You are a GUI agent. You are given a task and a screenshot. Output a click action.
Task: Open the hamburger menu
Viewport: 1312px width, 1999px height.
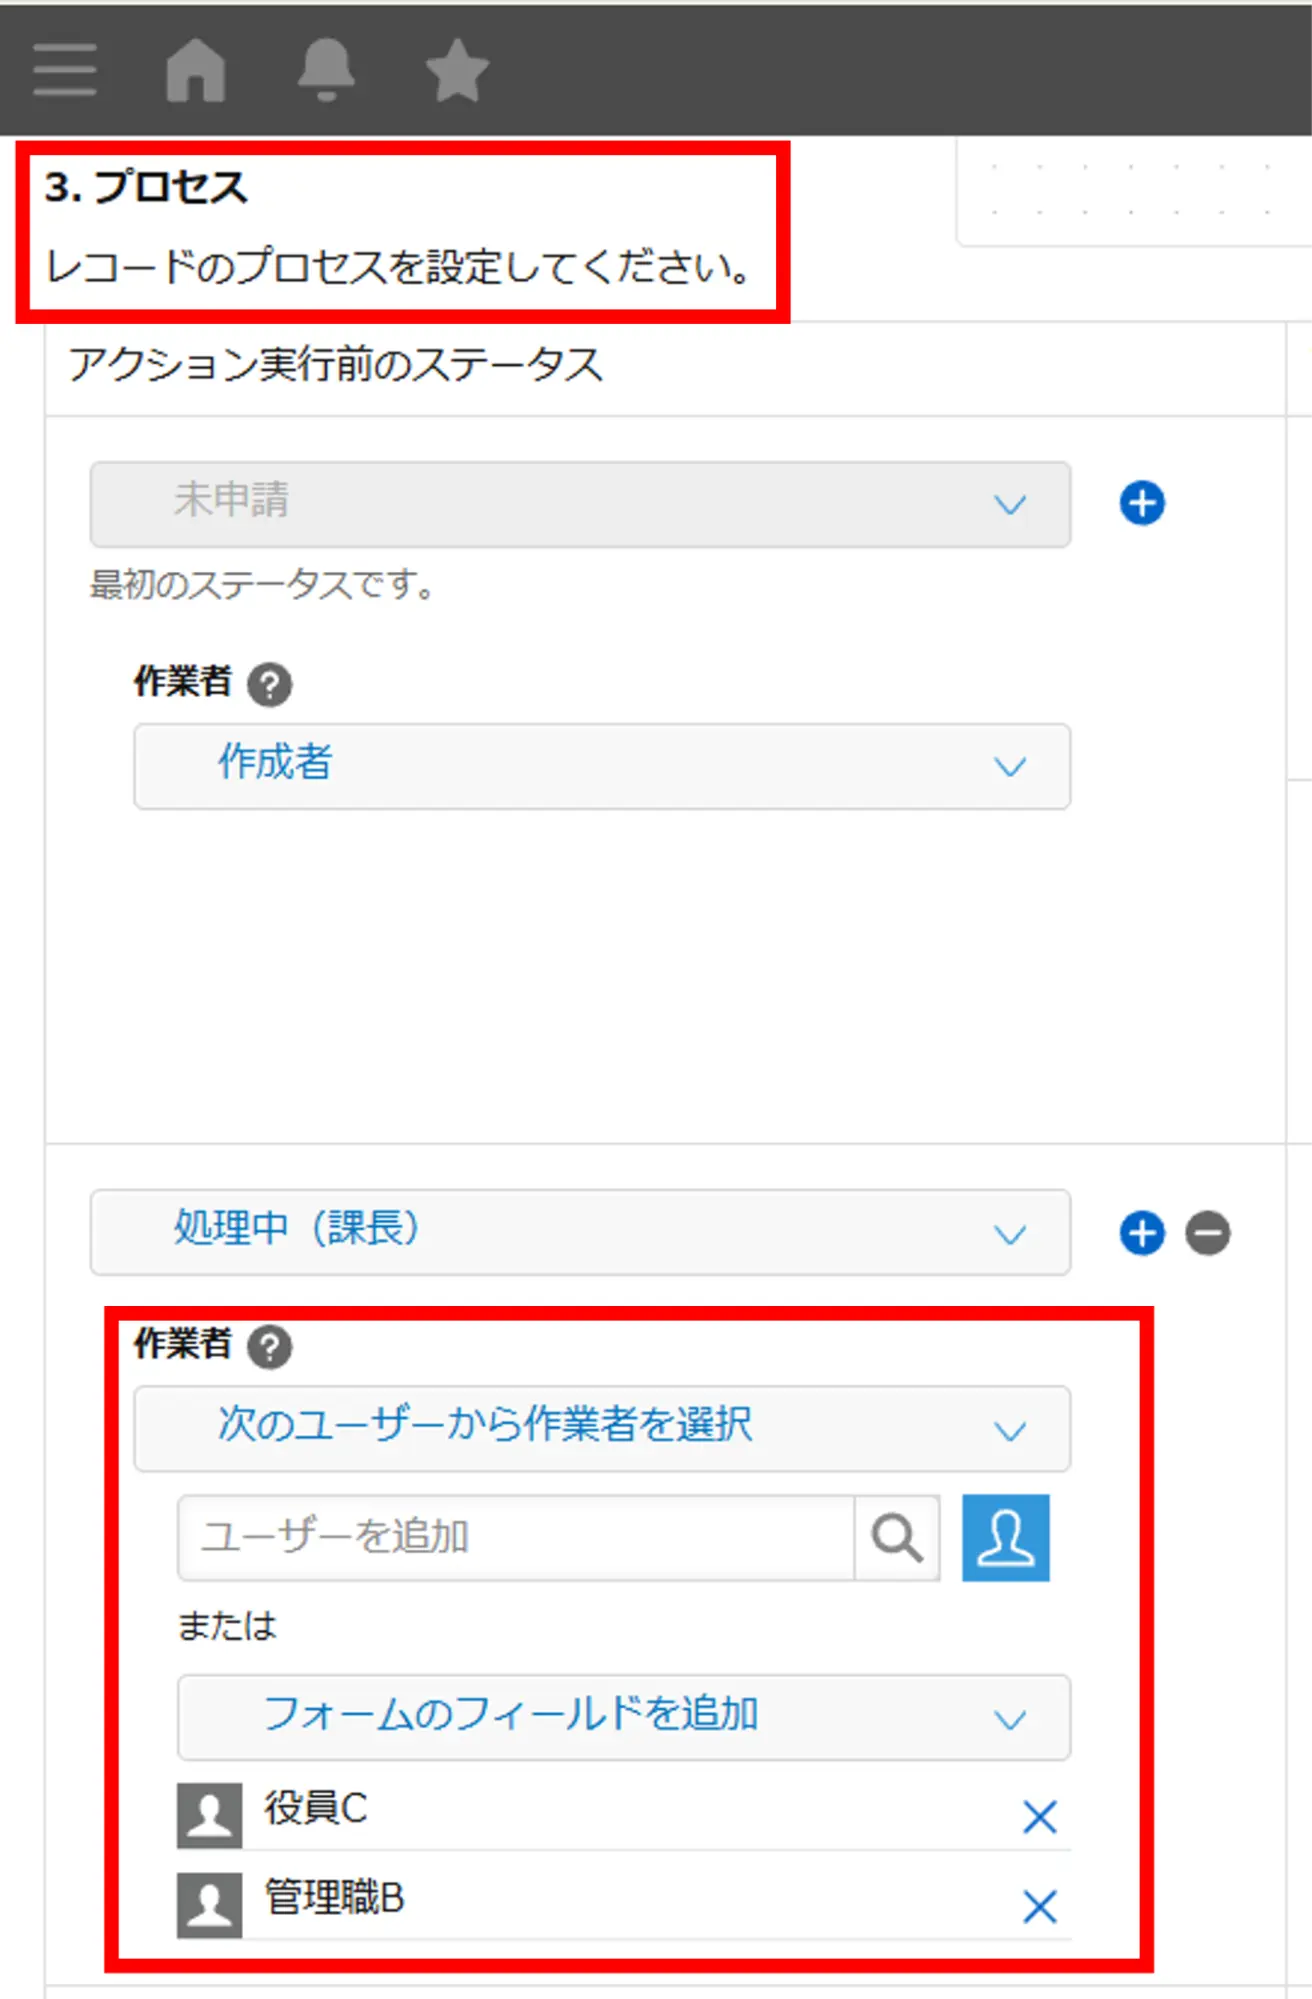tap(65, 70)
